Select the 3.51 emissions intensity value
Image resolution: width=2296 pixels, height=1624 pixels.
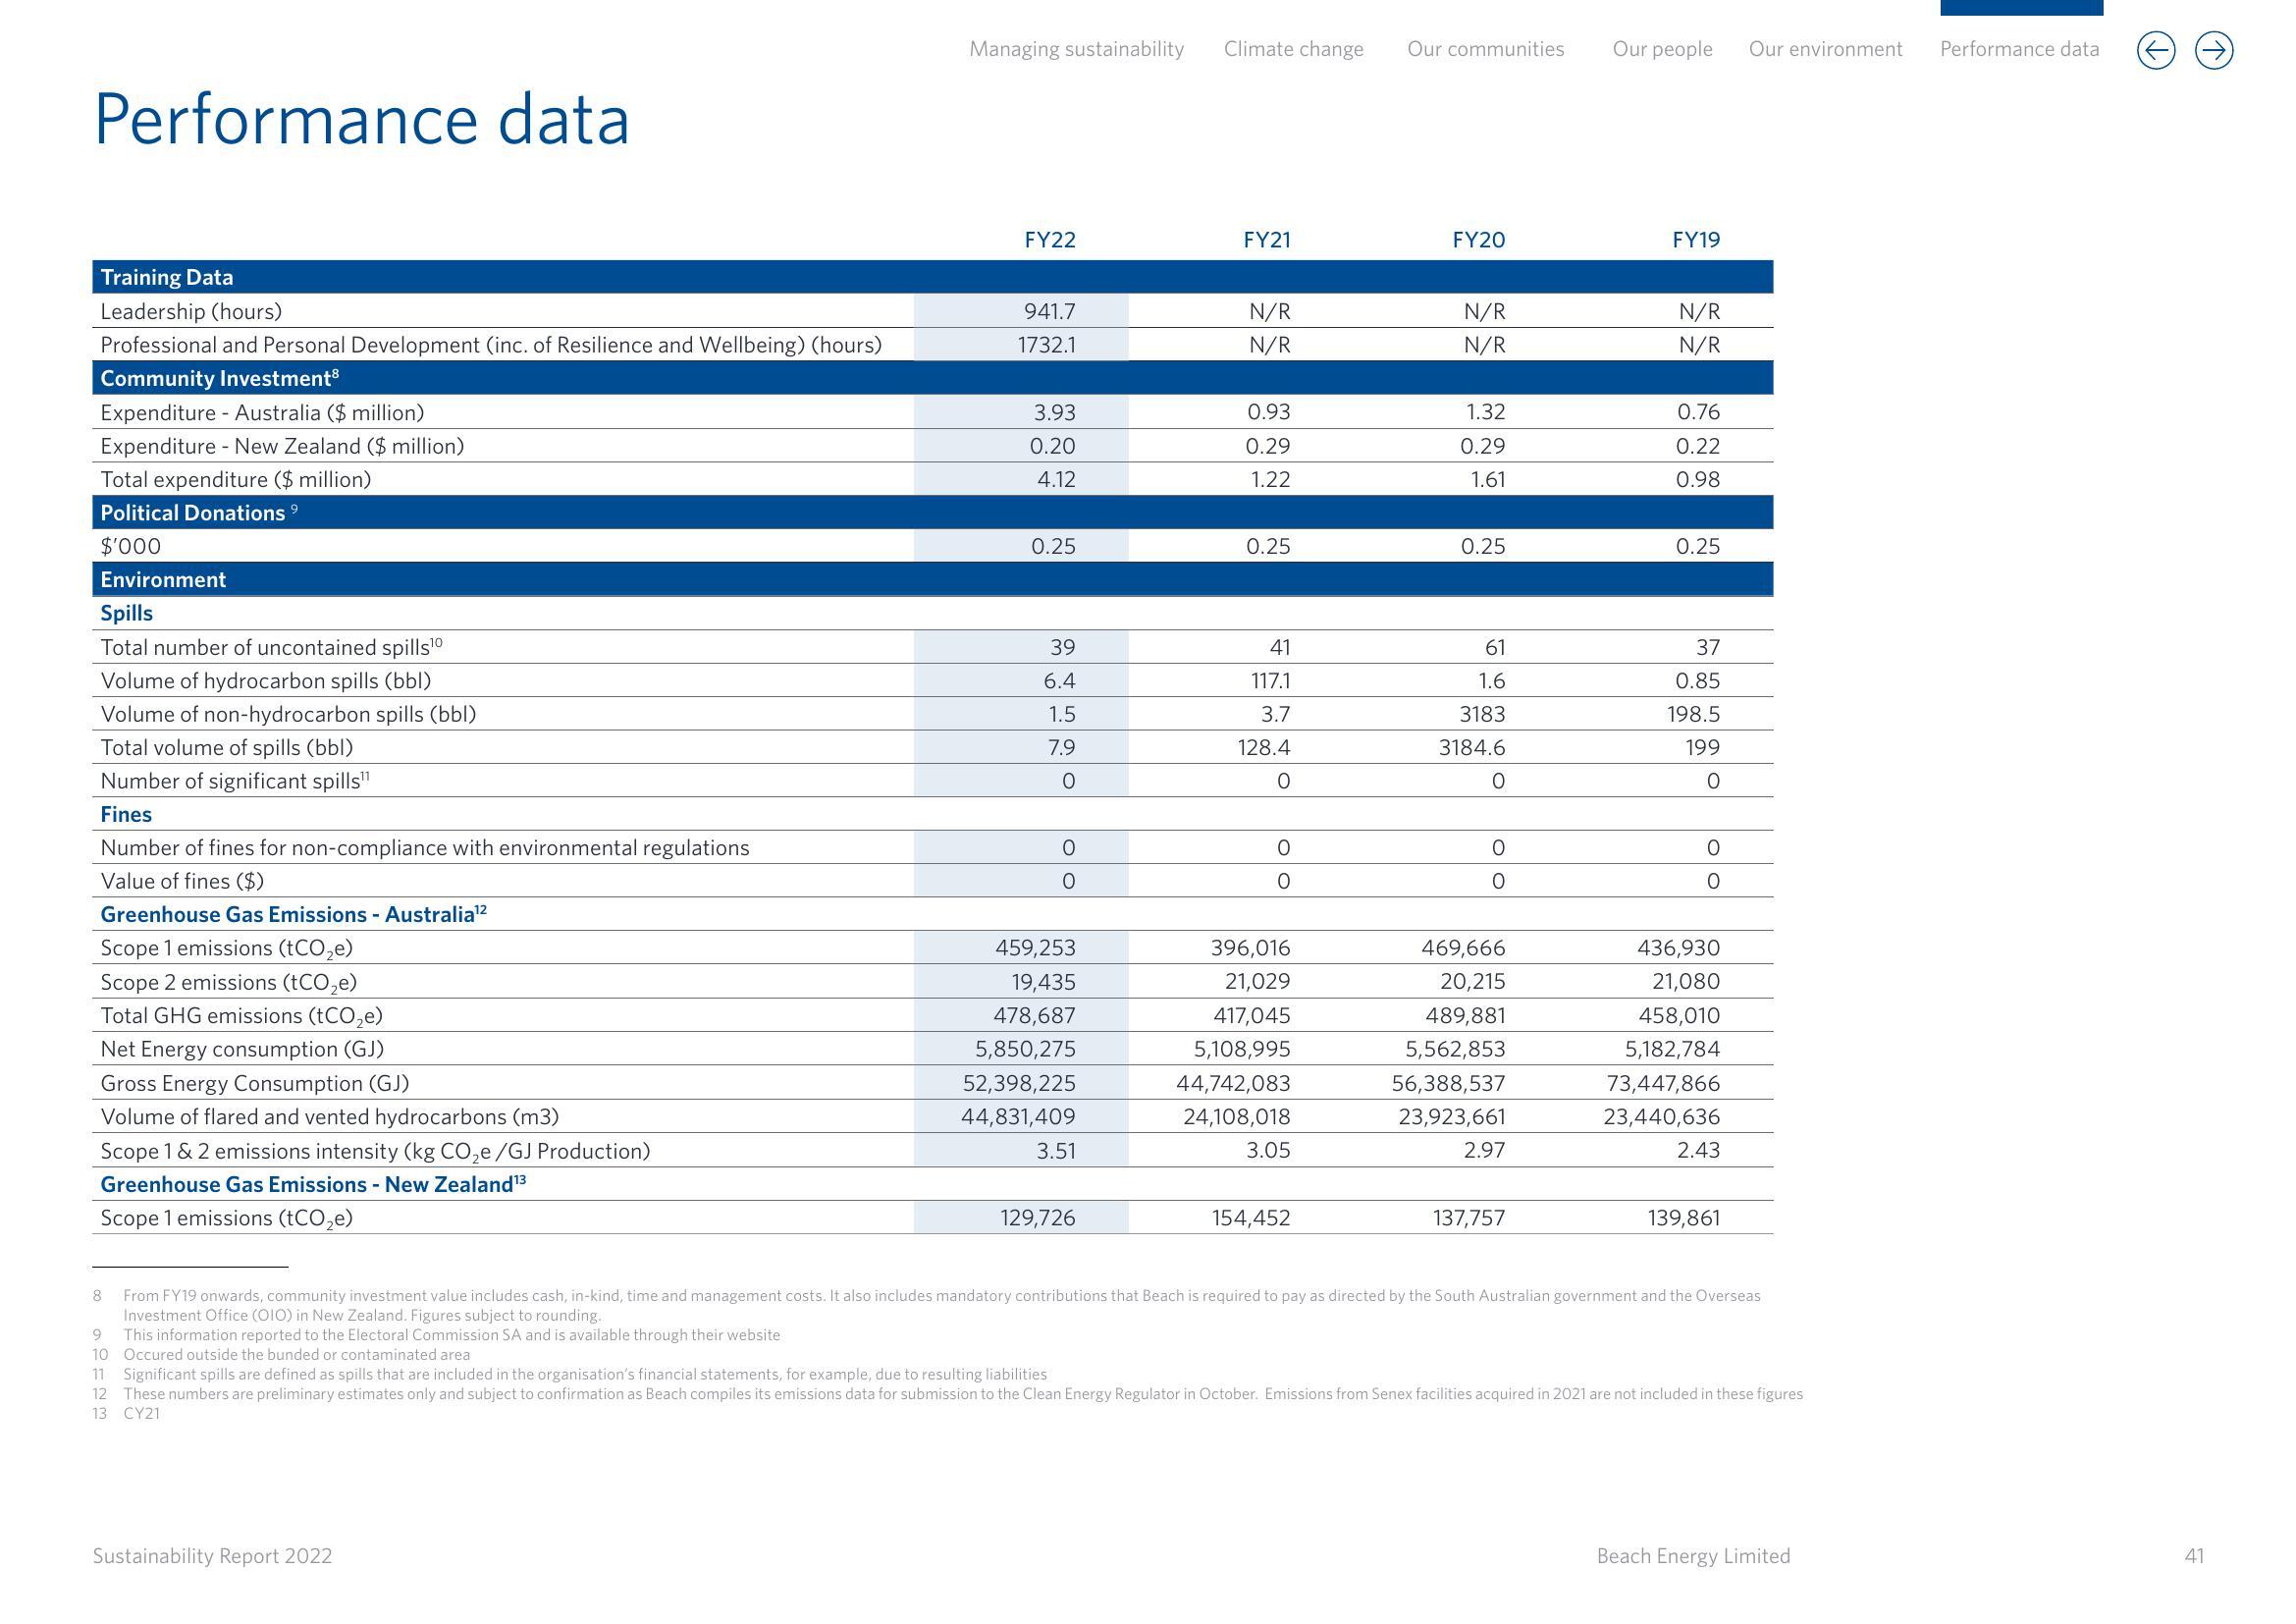coord(1056,1151)
